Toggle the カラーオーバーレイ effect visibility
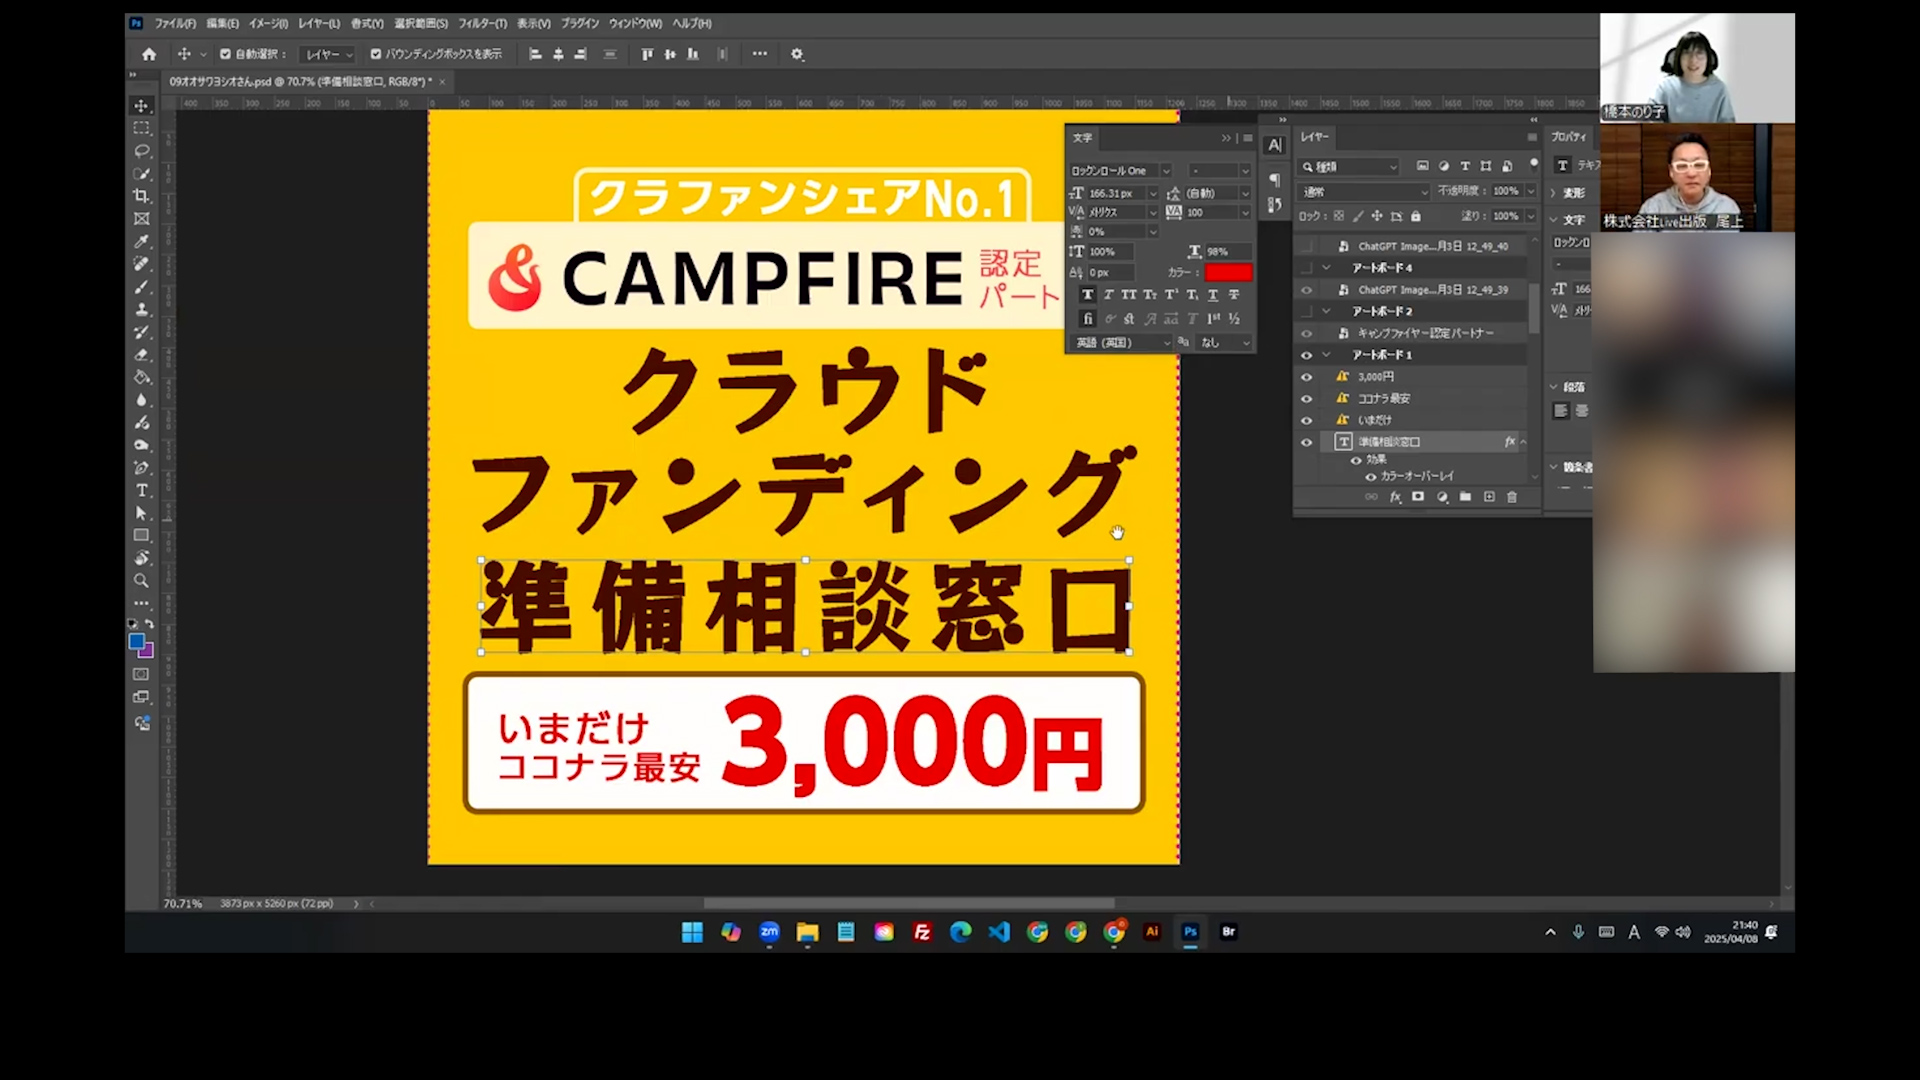 (x=1371, y=477)
